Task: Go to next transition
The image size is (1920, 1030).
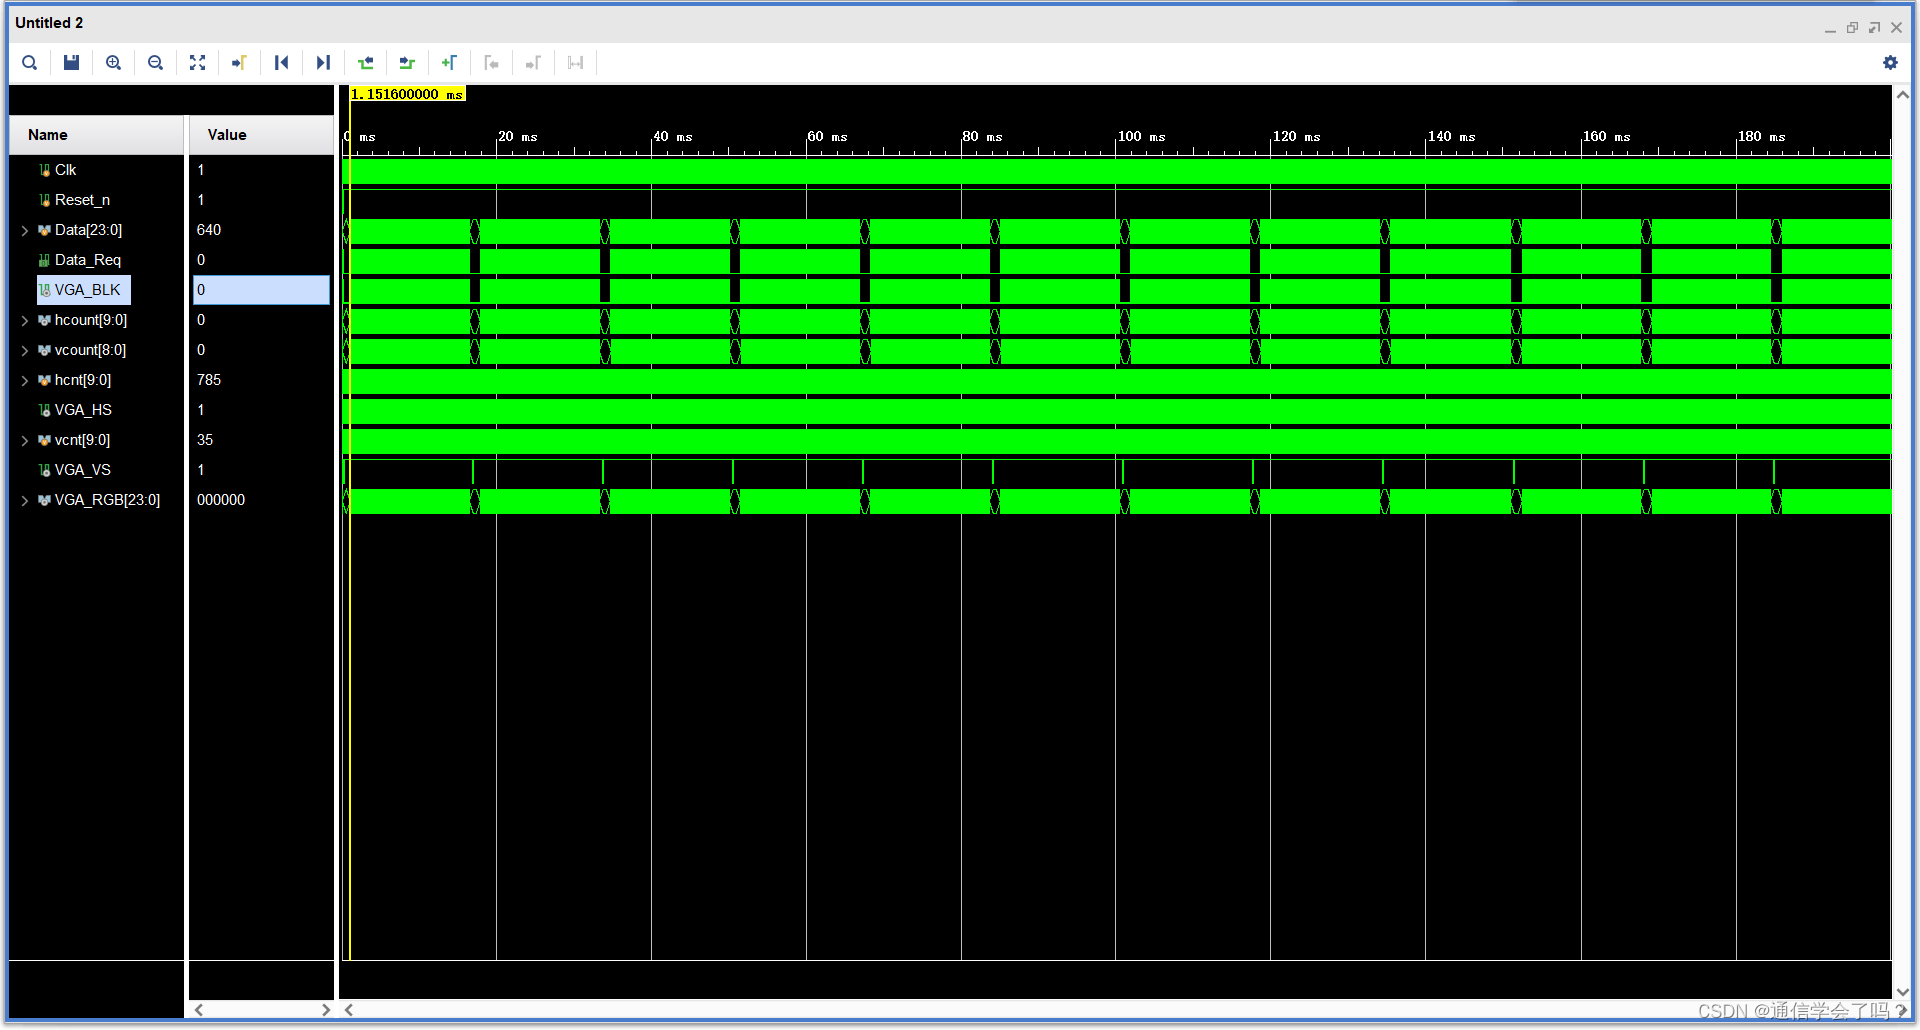Action: coord(407,63)
